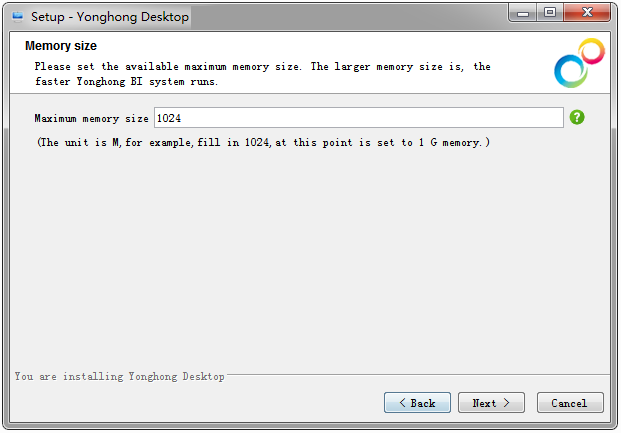
Task: Cancel the Yonghong Desktop installation
Action: pyautogui.click(x=570, y=402)
